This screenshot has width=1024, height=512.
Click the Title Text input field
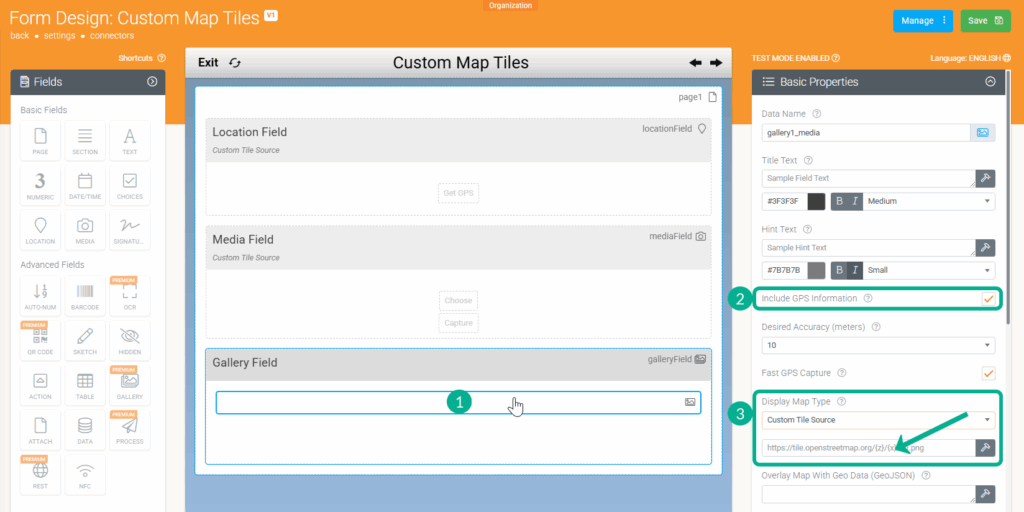point(869,178)
